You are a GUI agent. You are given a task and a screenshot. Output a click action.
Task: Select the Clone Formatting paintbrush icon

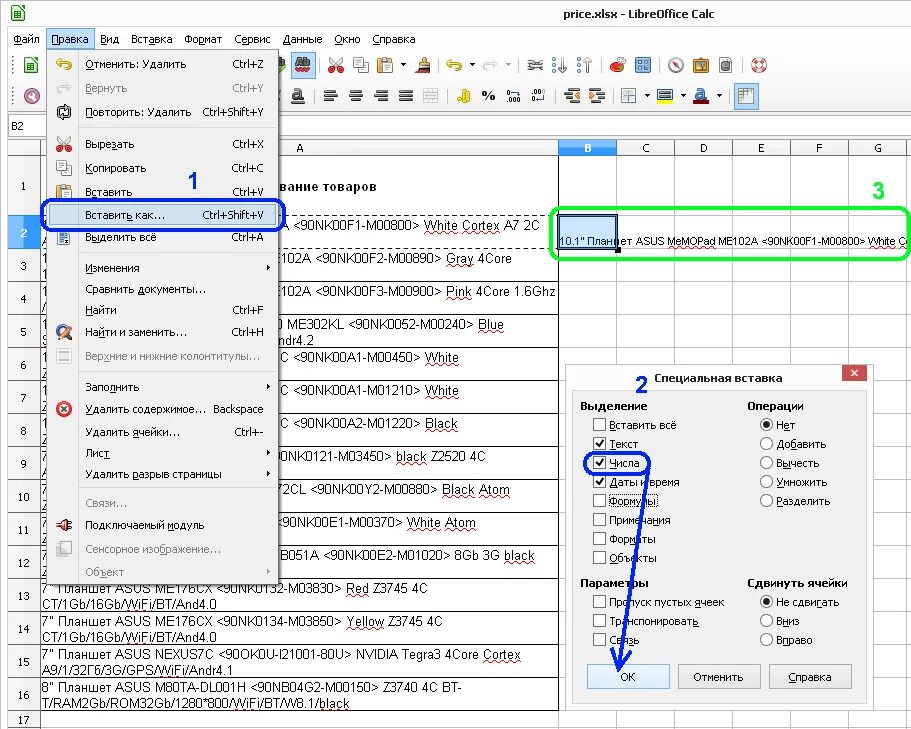pyautogui.click(x=422, y=65)
